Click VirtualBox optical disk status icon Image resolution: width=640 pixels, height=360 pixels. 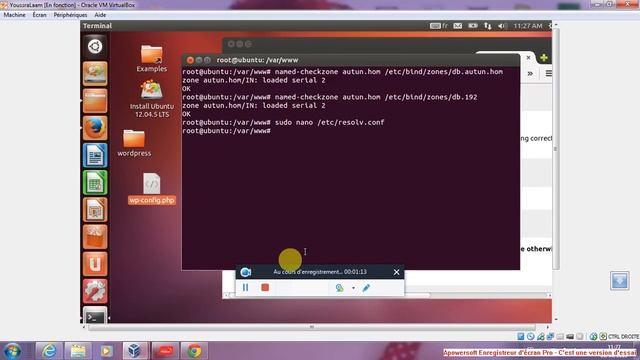pos(531,336)
